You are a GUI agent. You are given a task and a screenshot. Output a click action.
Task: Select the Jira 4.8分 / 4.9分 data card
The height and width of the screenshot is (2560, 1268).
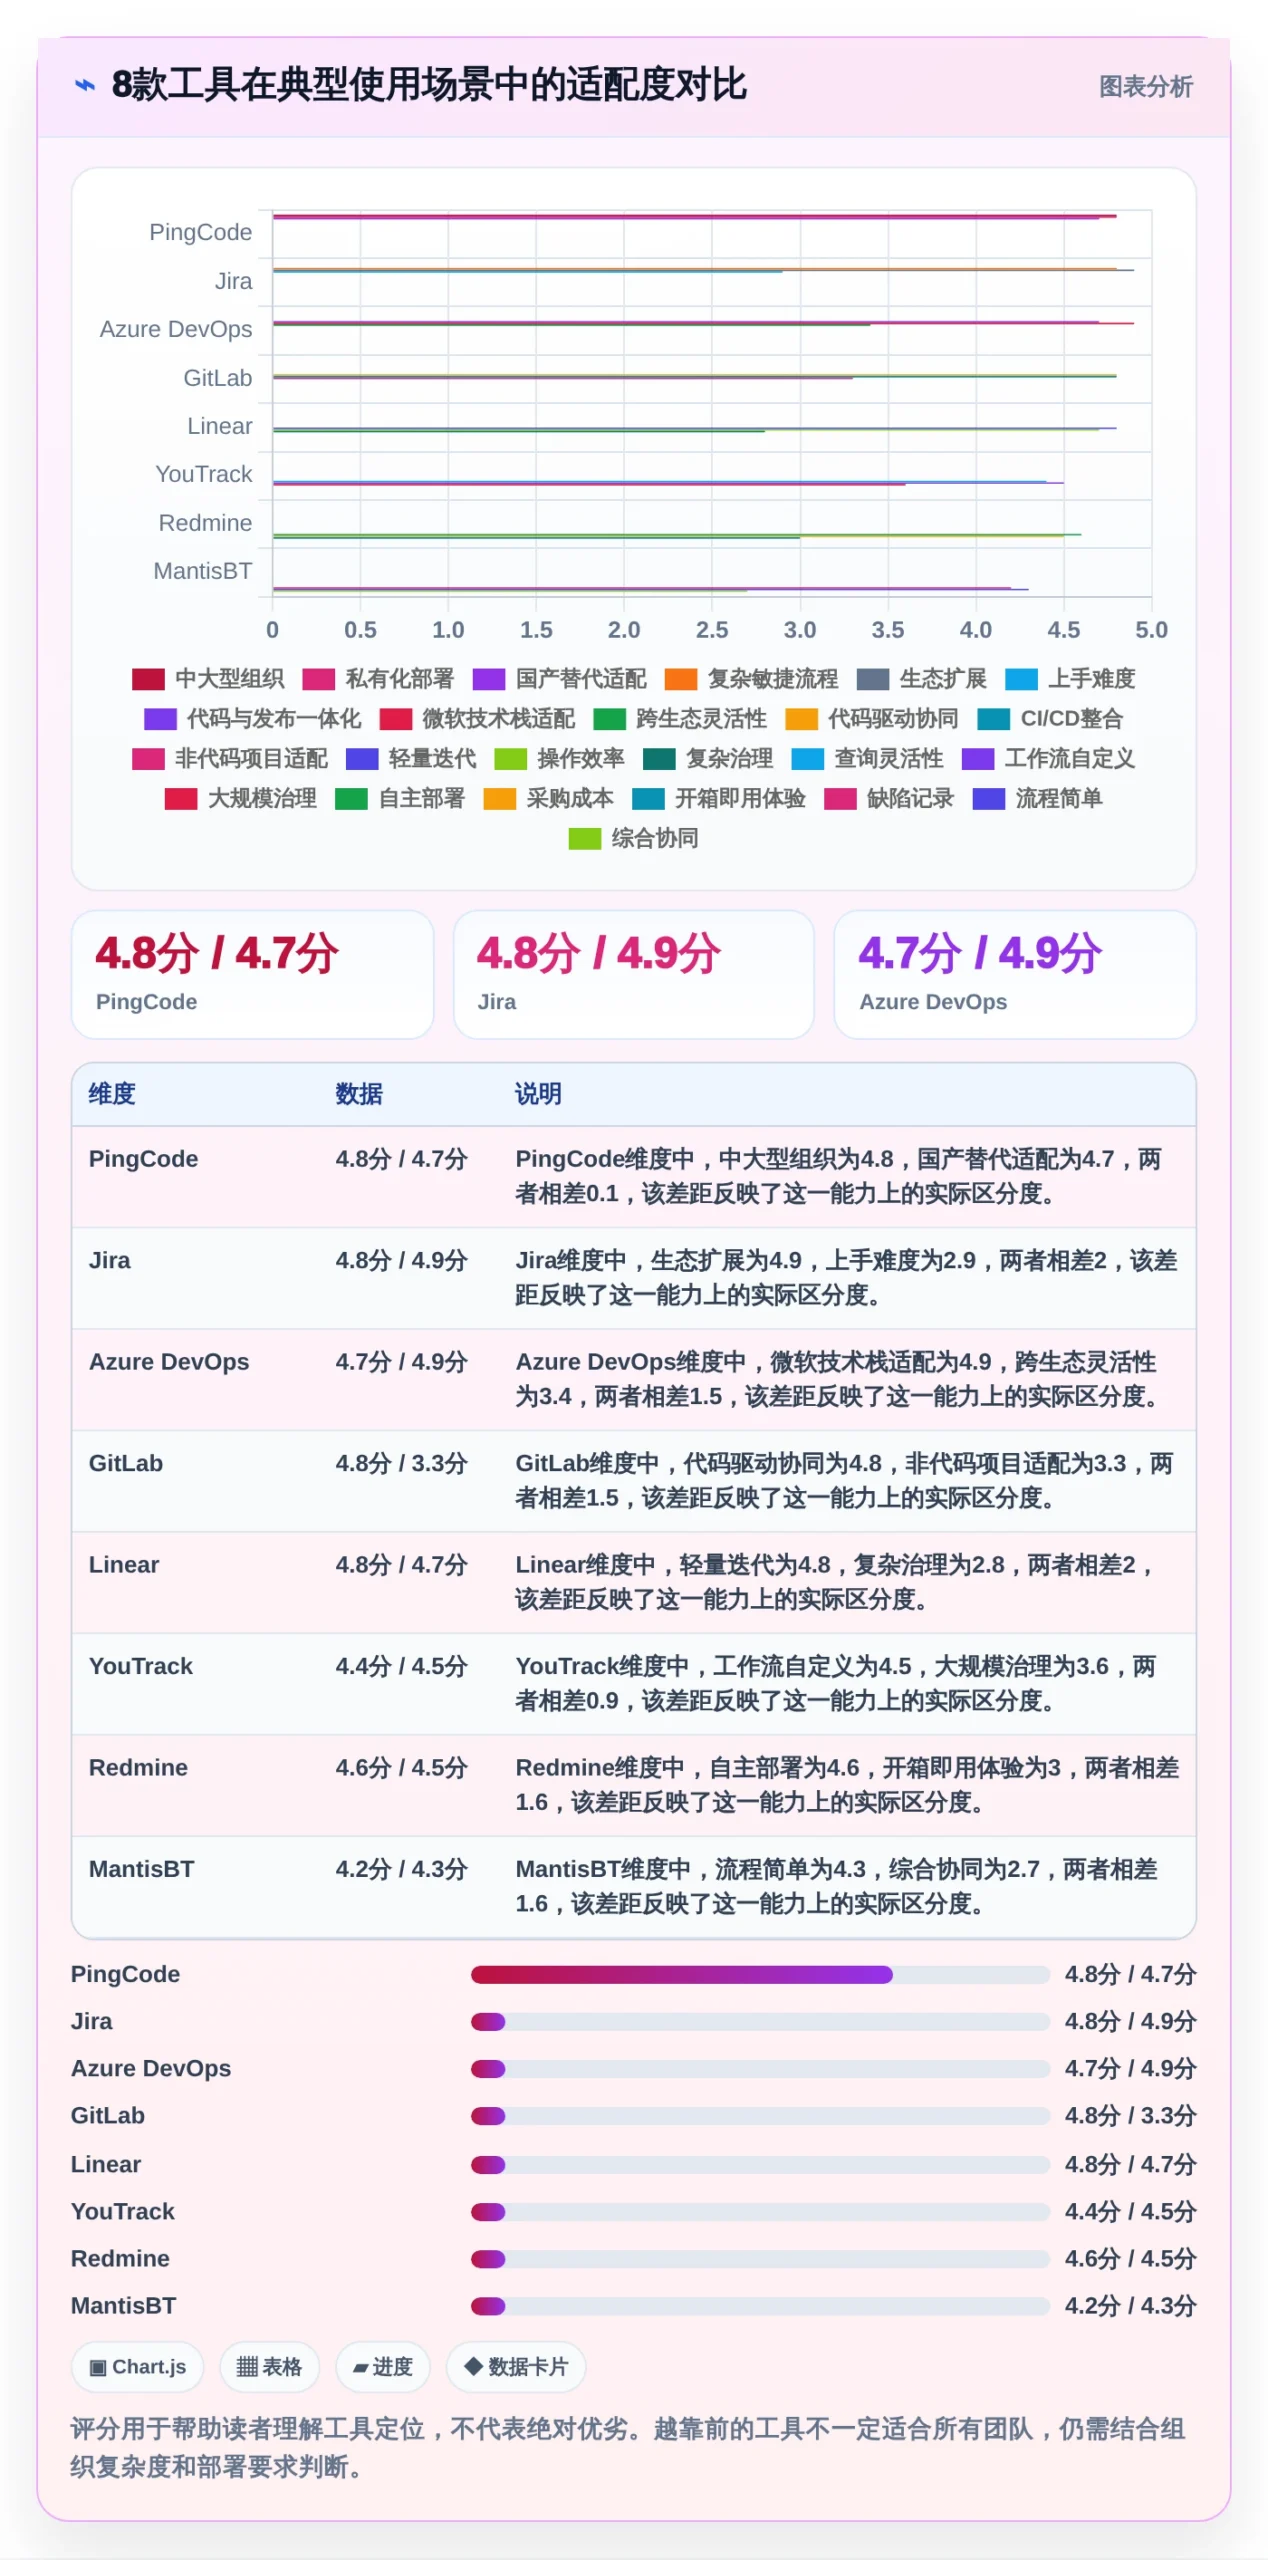(x=633, y=974)
